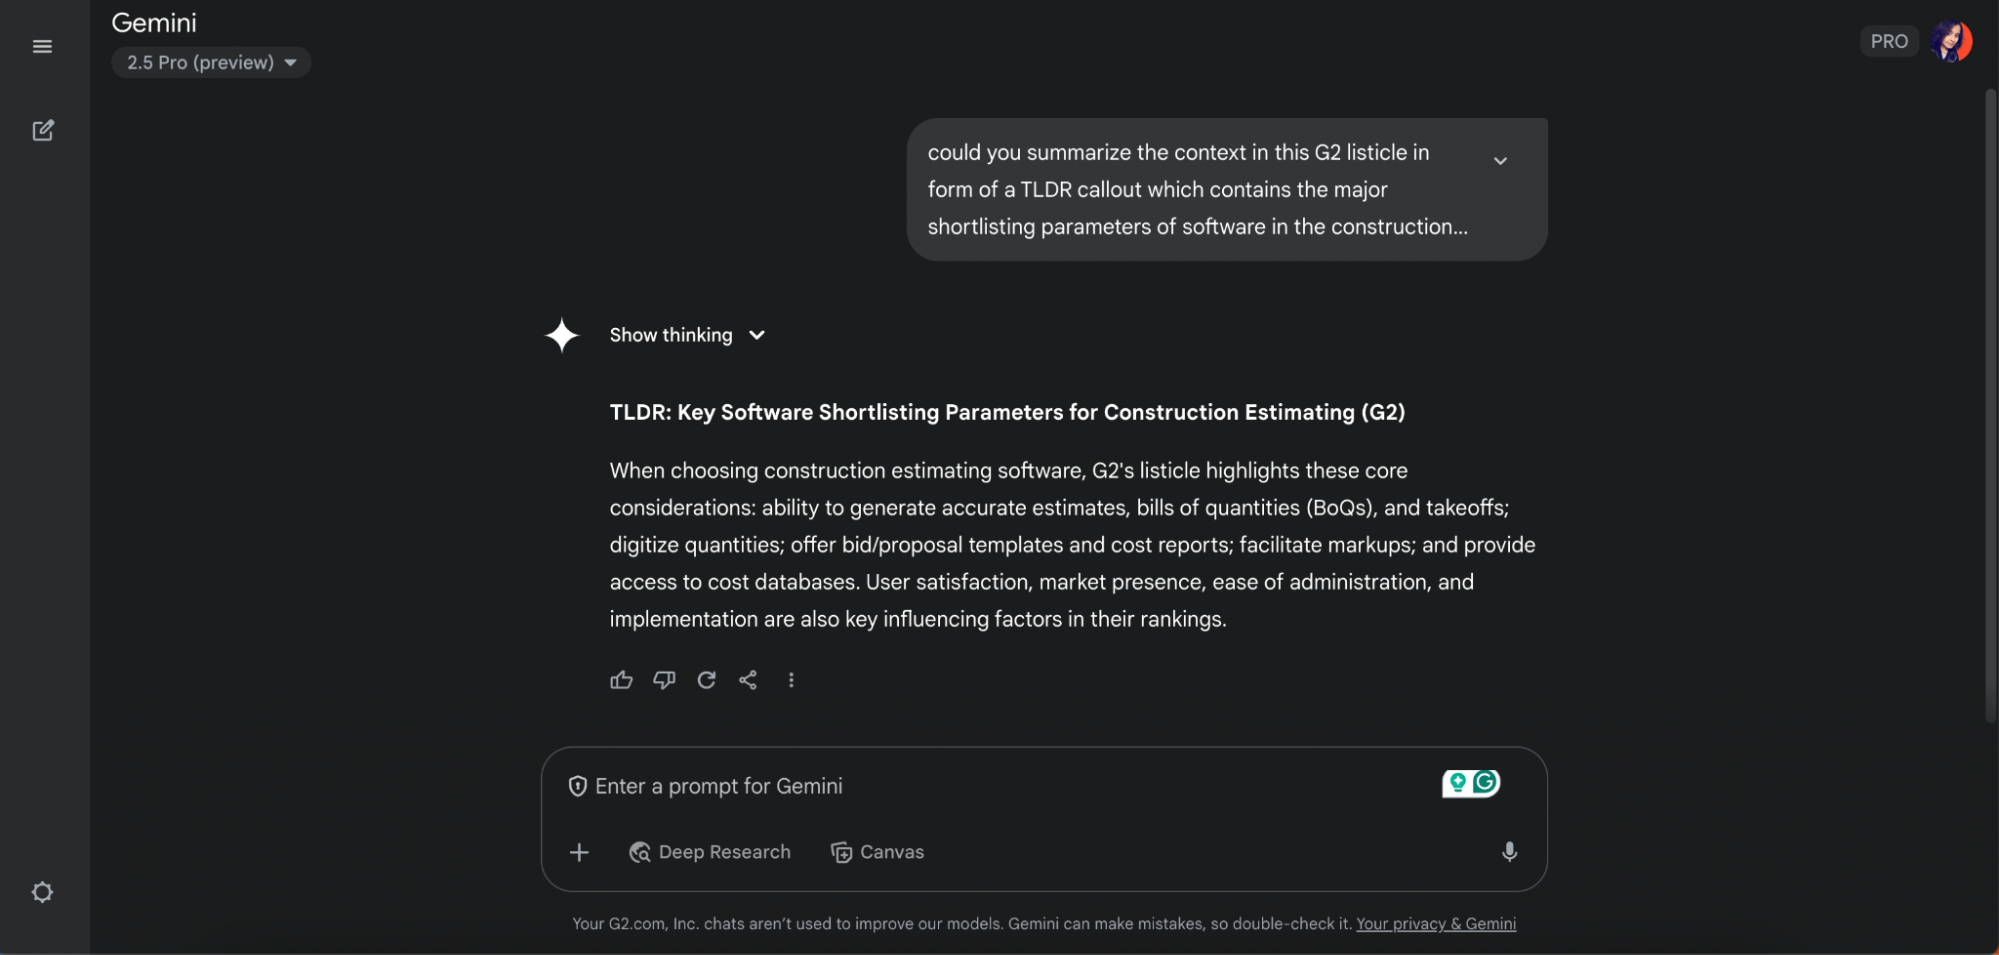The height and width of the screenshot is (955, 1999).
Task: Open Your privacy & Gemini link
Action: pos(1436,923)
